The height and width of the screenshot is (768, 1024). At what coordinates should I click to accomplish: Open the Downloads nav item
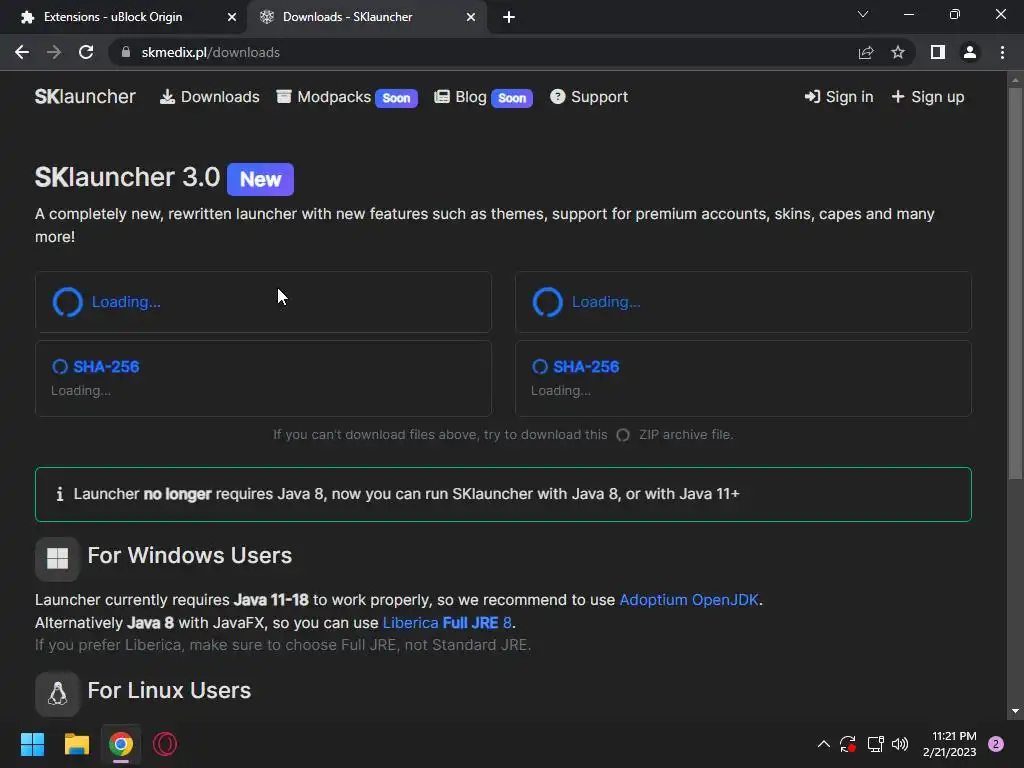tap(210, 97)
